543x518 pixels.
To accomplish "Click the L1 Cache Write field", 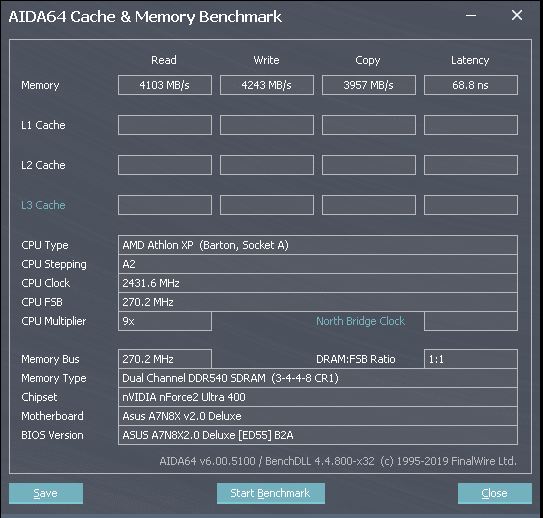I will (x=267, y=125).
